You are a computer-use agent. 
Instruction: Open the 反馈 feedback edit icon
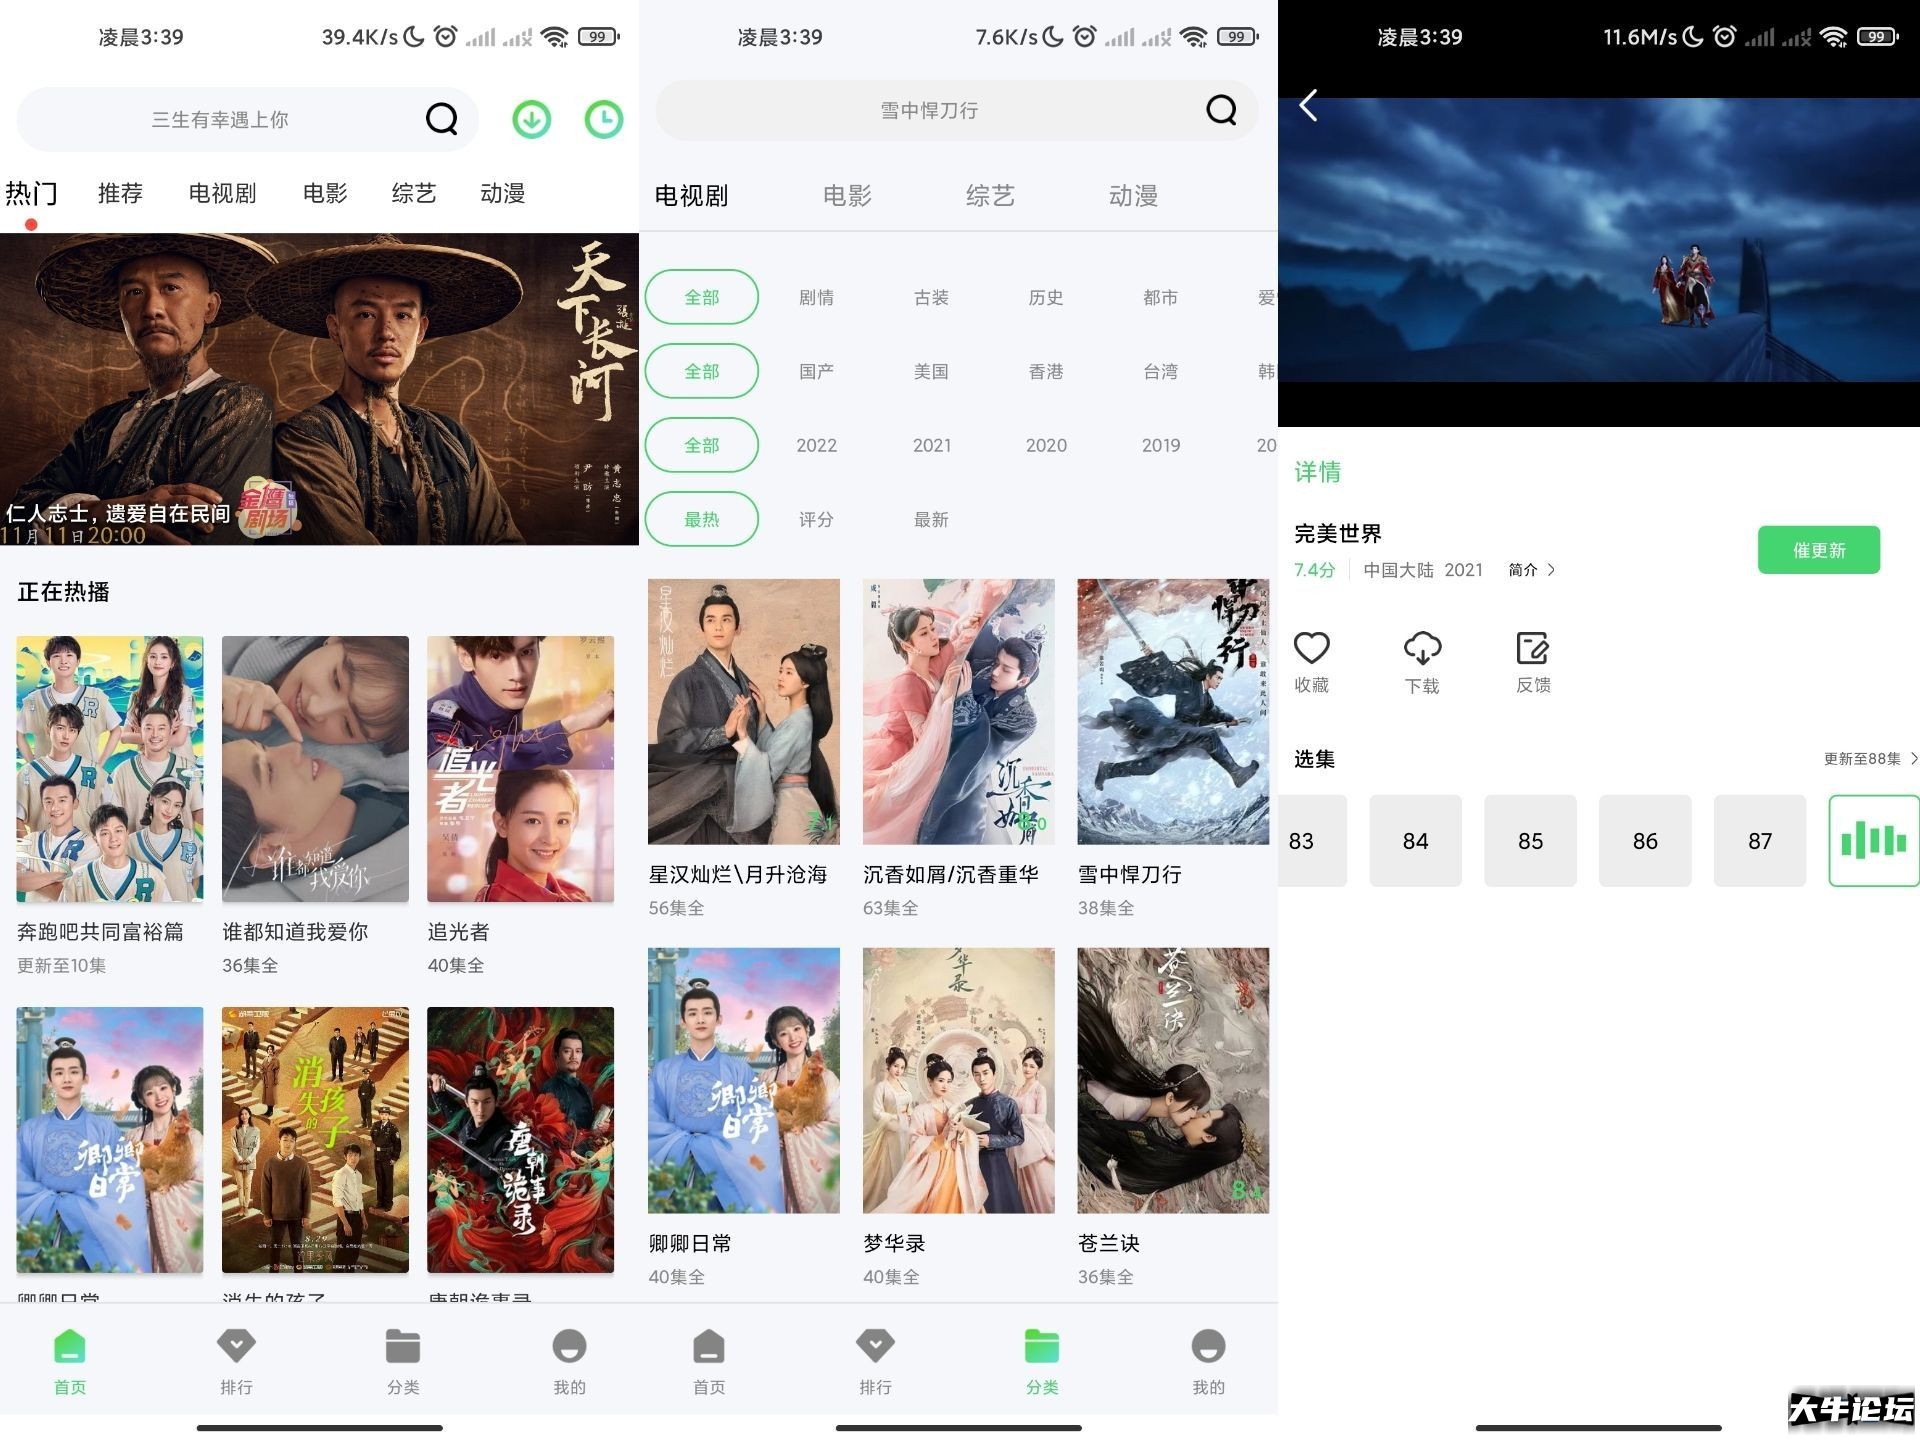click(x=1532, y=648)
